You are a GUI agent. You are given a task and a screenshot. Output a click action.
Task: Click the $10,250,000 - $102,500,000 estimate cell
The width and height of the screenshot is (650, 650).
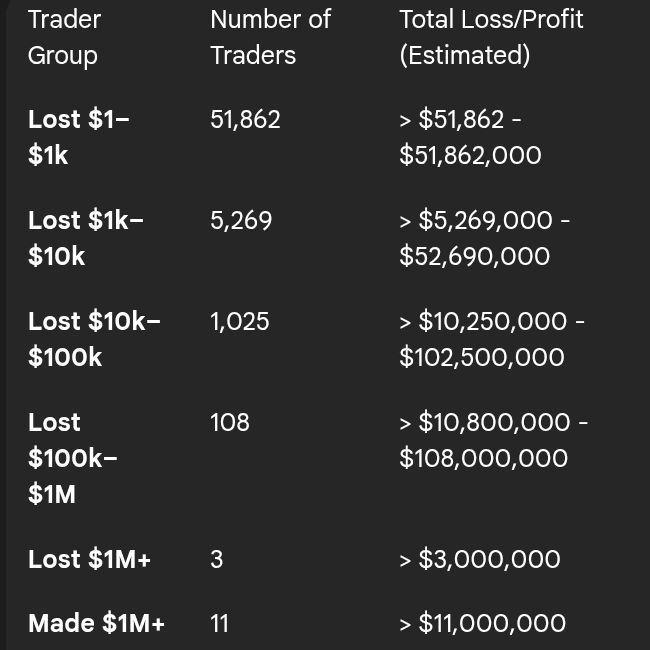492,339
